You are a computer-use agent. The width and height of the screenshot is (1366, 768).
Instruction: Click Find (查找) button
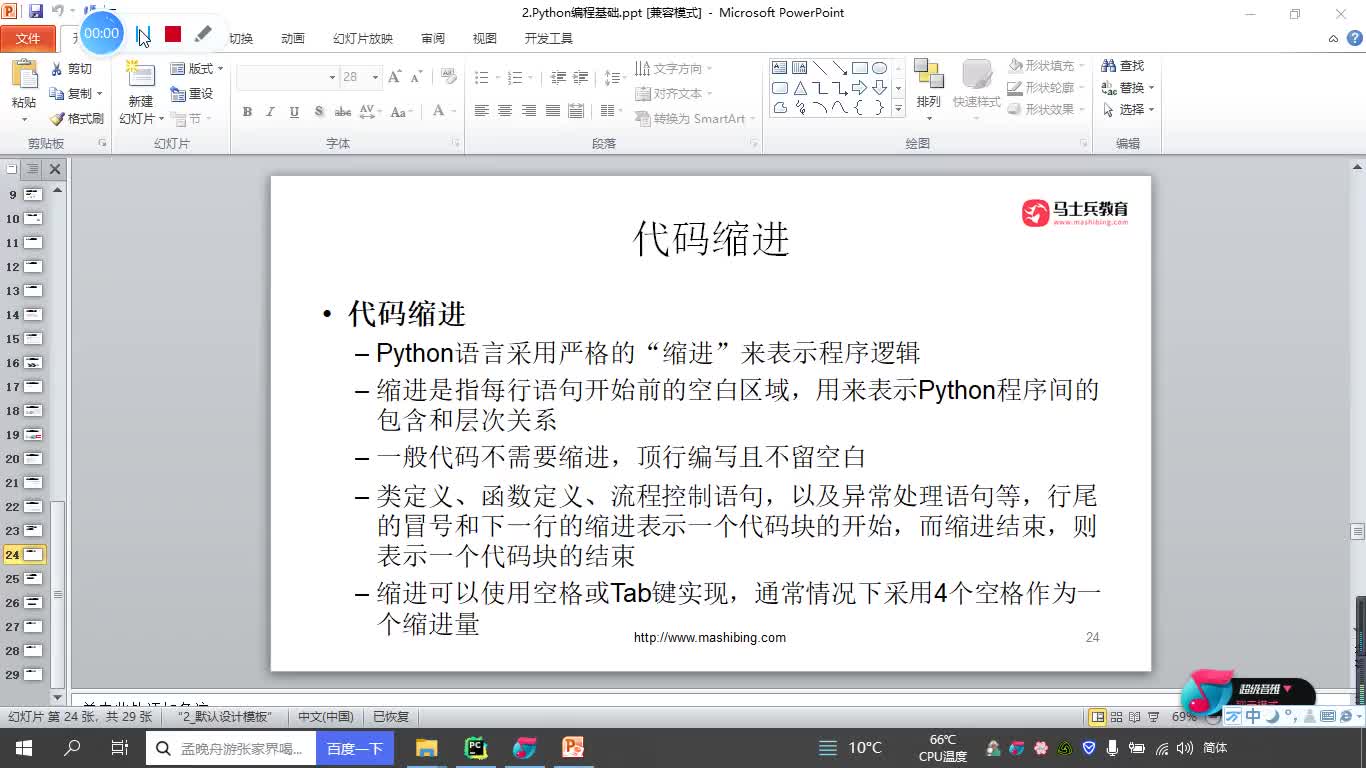point(1123,66)
